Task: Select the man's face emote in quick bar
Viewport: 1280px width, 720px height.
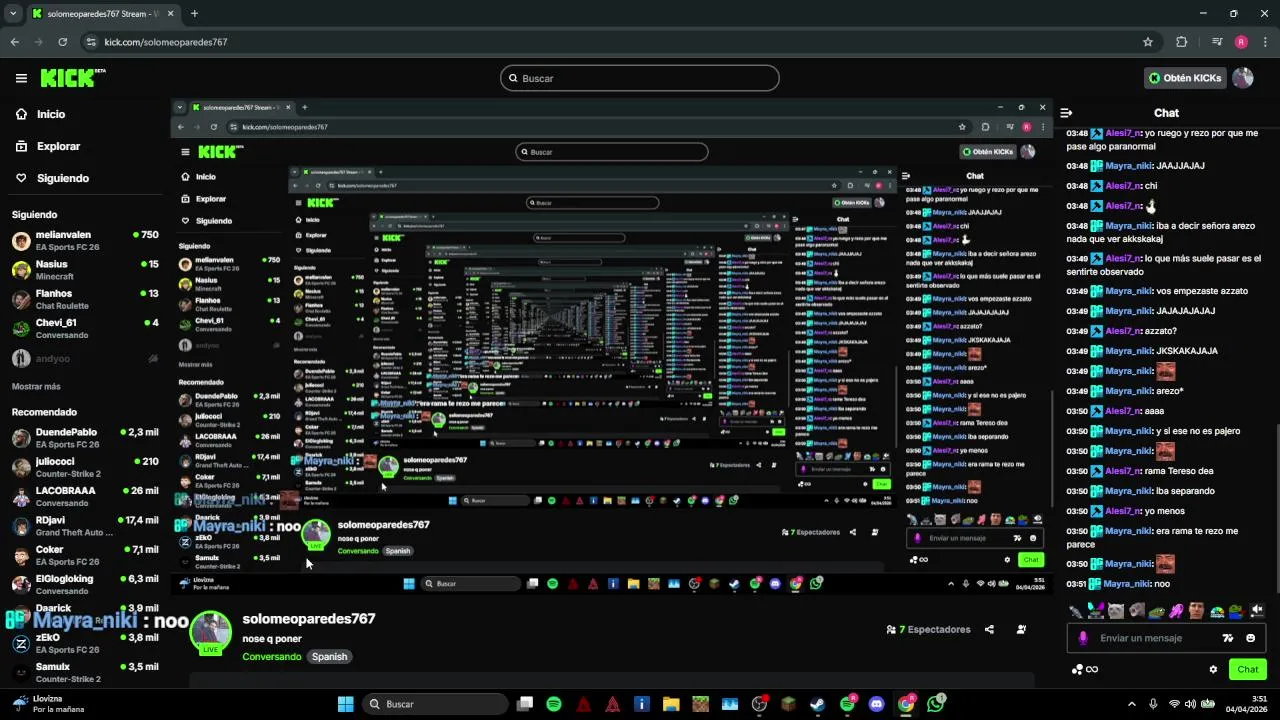Action: click(1196, 610)
